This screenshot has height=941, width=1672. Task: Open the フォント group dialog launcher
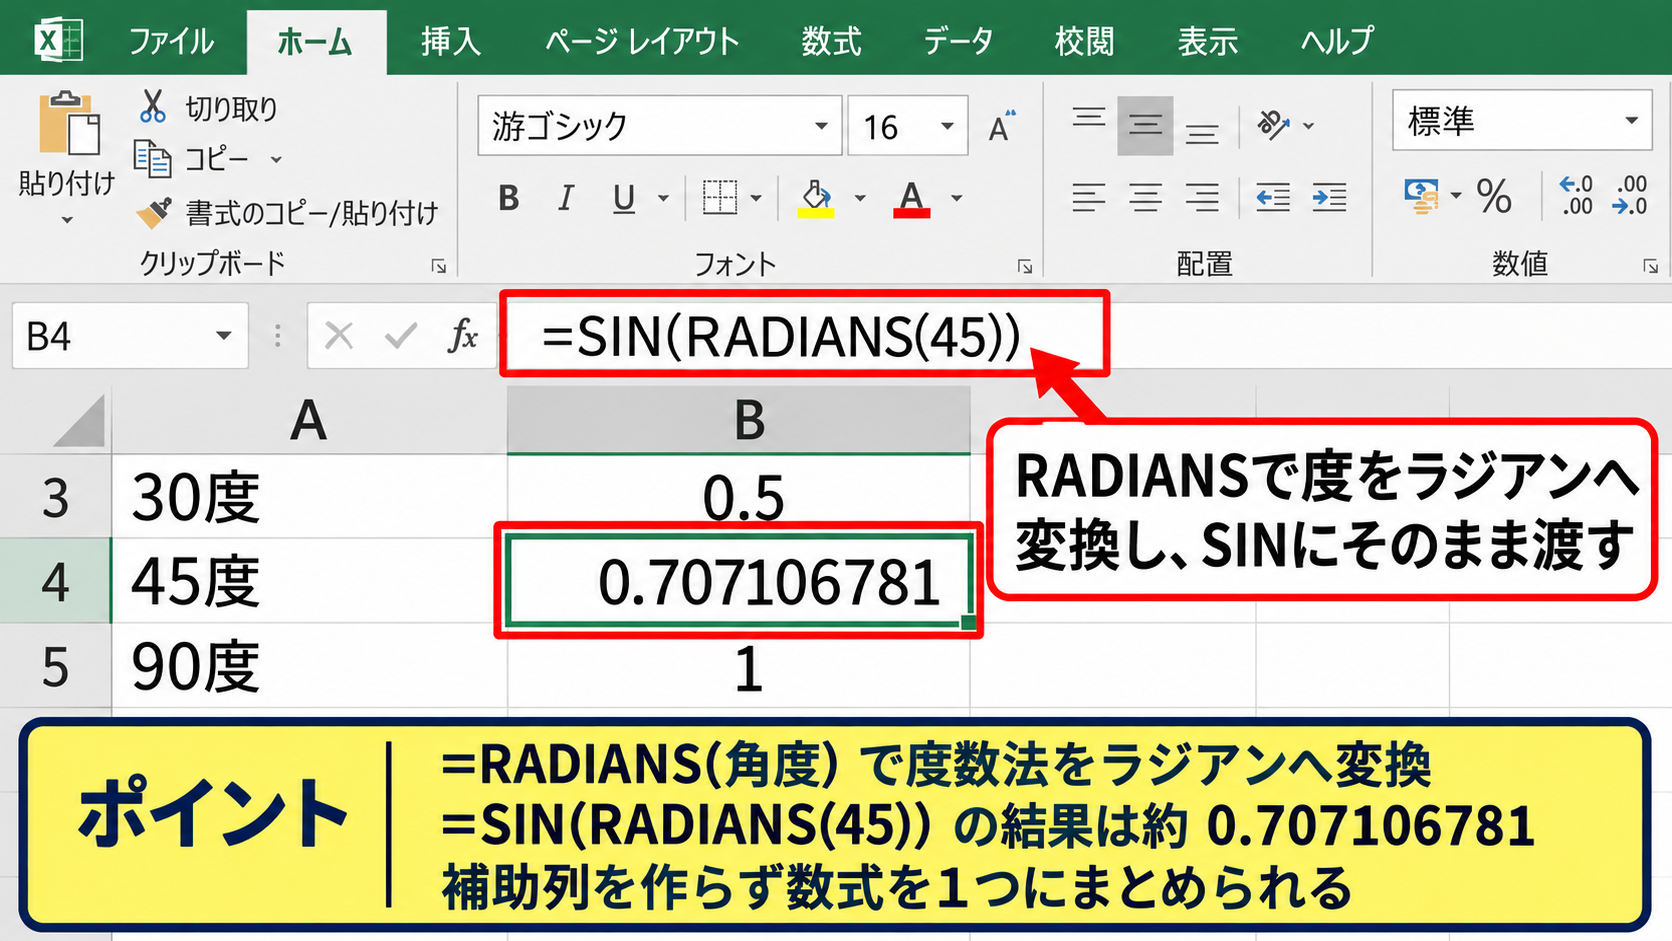(1025, 266)
